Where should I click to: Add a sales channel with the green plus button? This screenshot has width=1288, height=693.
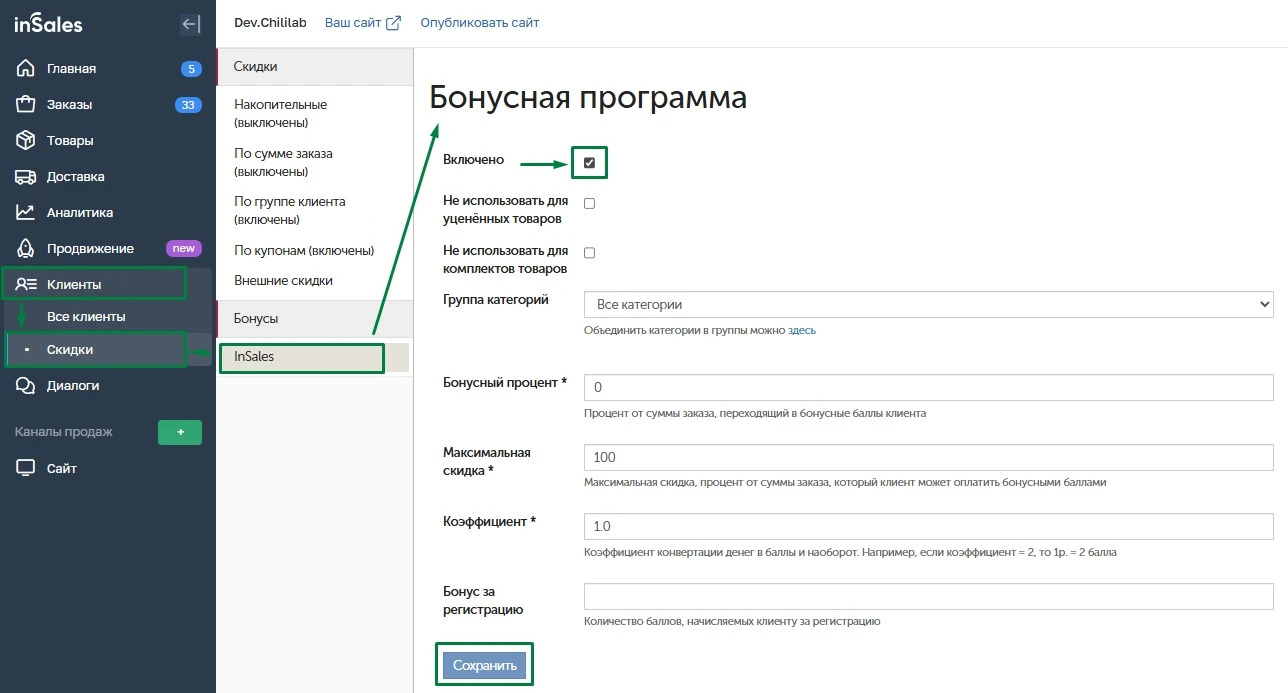pyautogui.click(x=180, y=432)
